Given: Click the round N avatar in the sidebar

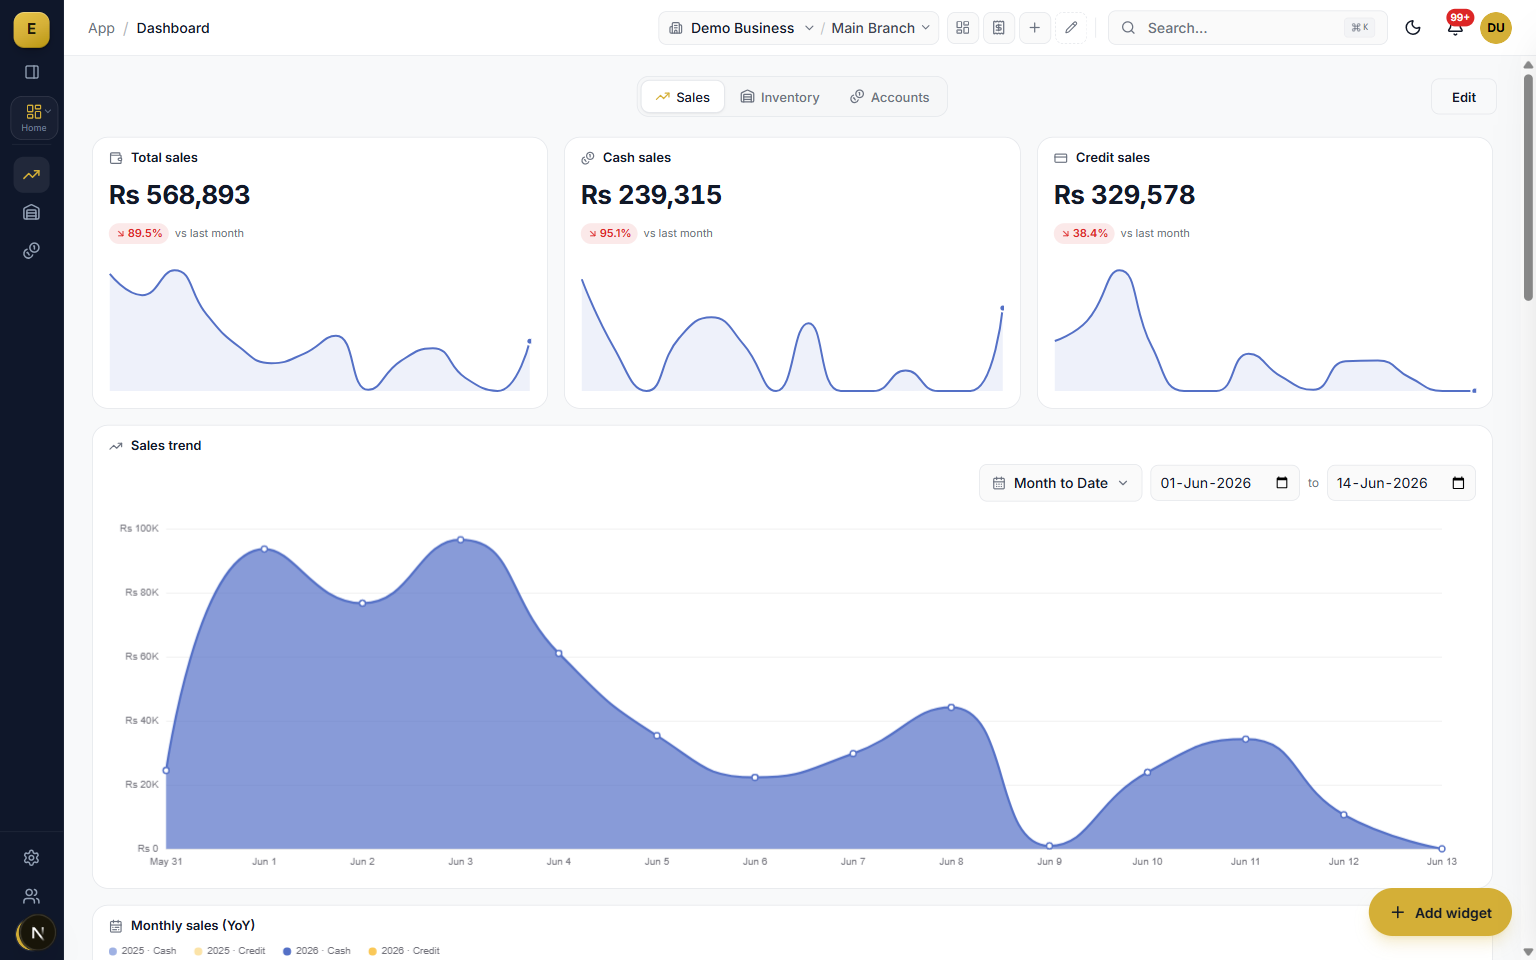Looking at the screenshot, I should [x=36, y=933].
